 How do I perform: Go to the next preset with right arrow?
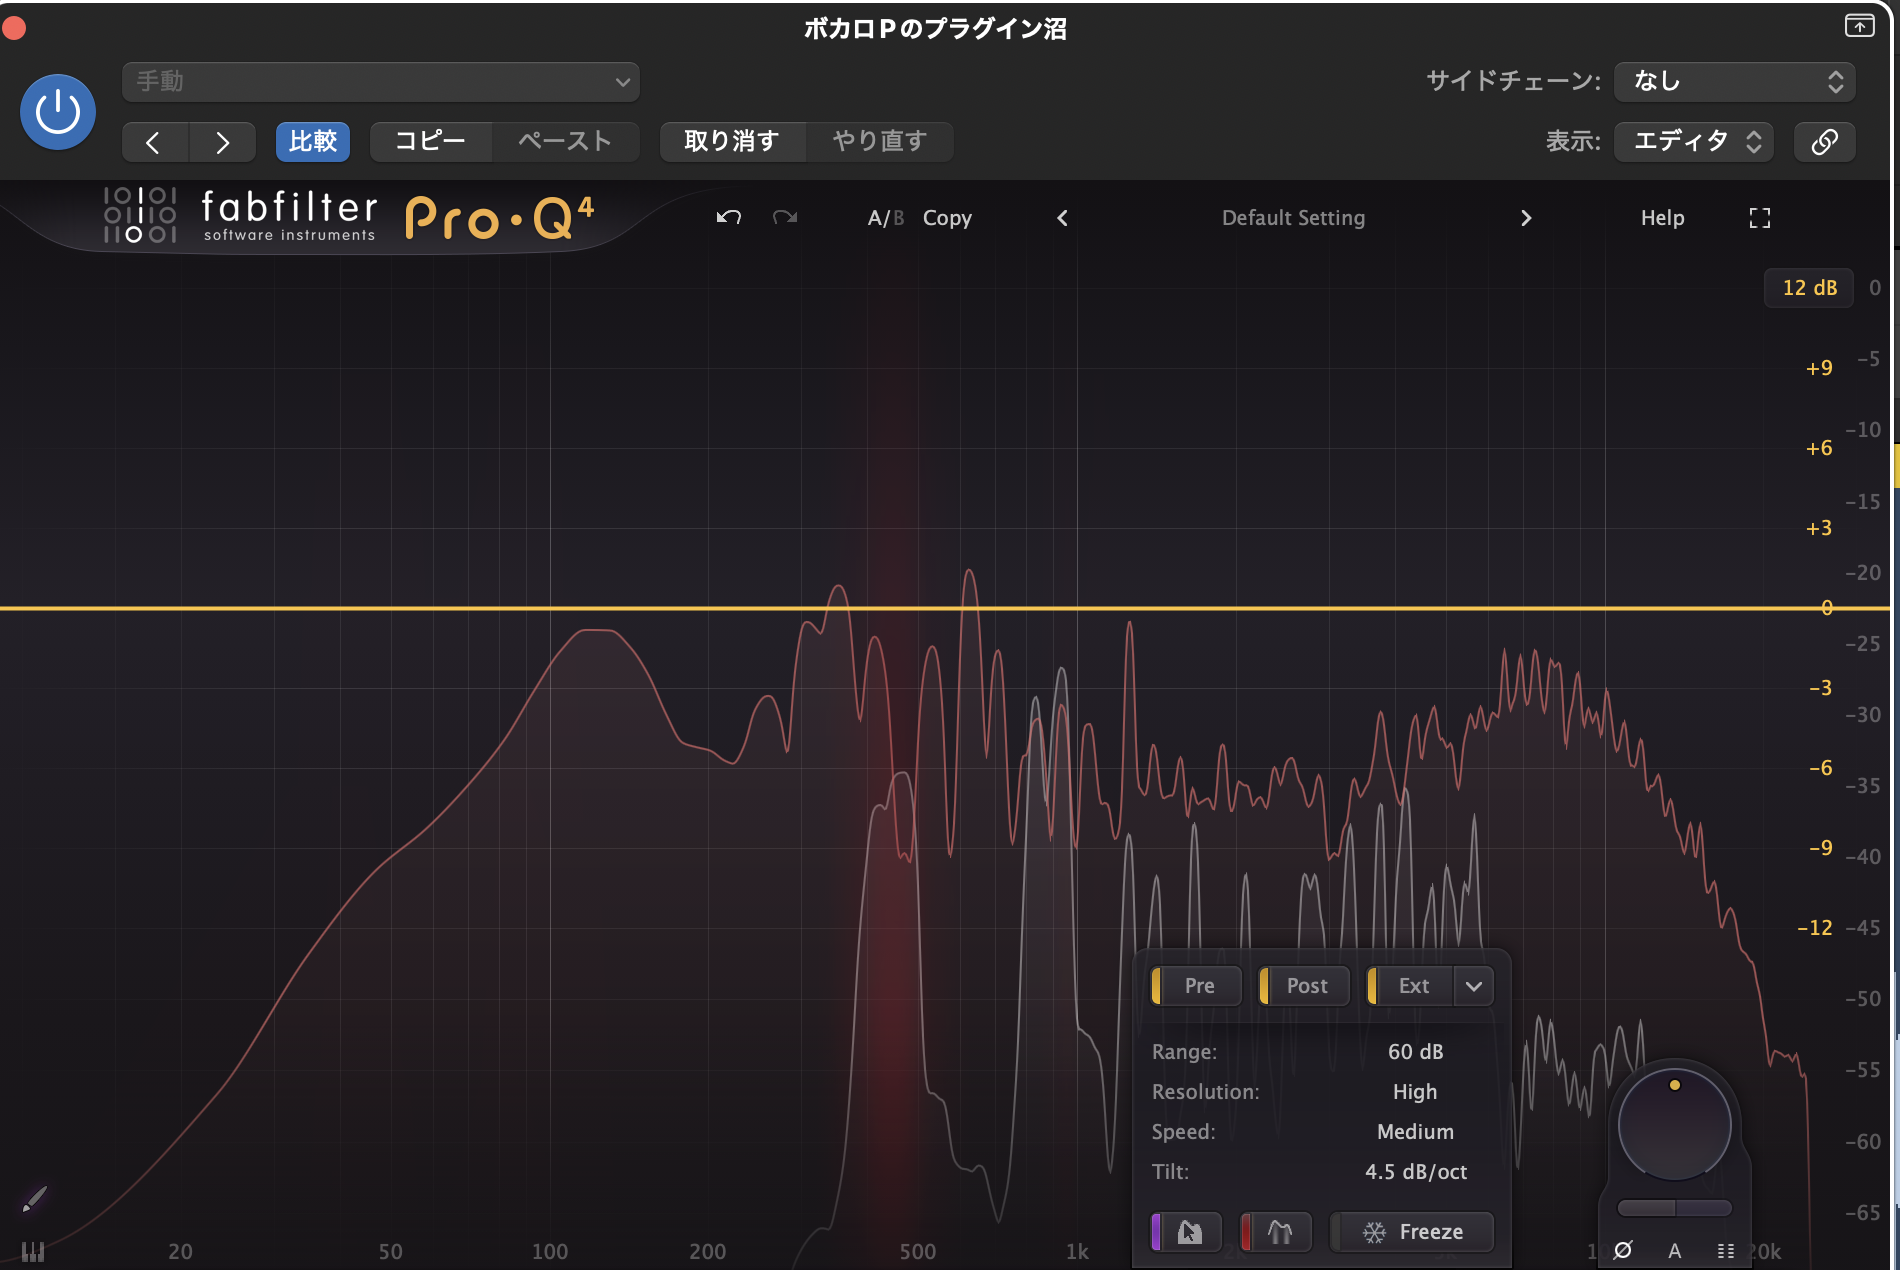(222, 142)
